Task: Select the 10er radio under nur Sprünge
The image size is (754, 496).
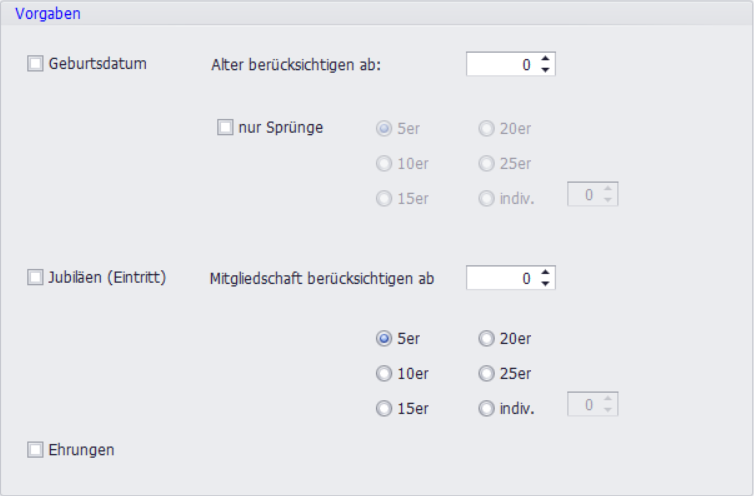Action: point(383,164)
